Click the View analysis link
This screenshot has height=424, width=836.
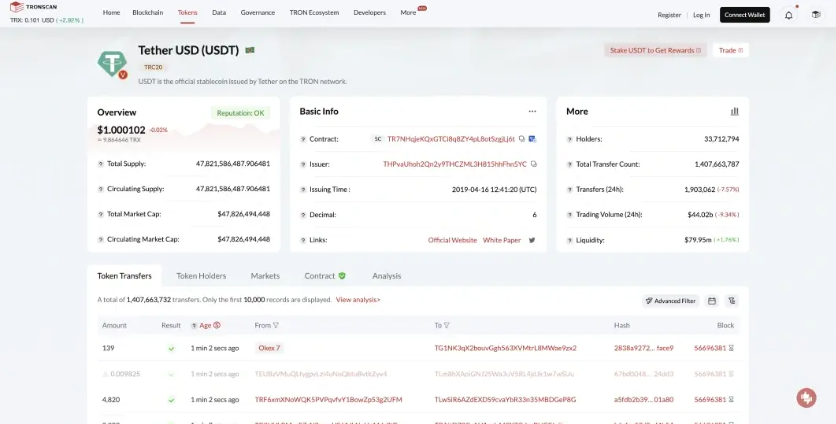(358, 300)
